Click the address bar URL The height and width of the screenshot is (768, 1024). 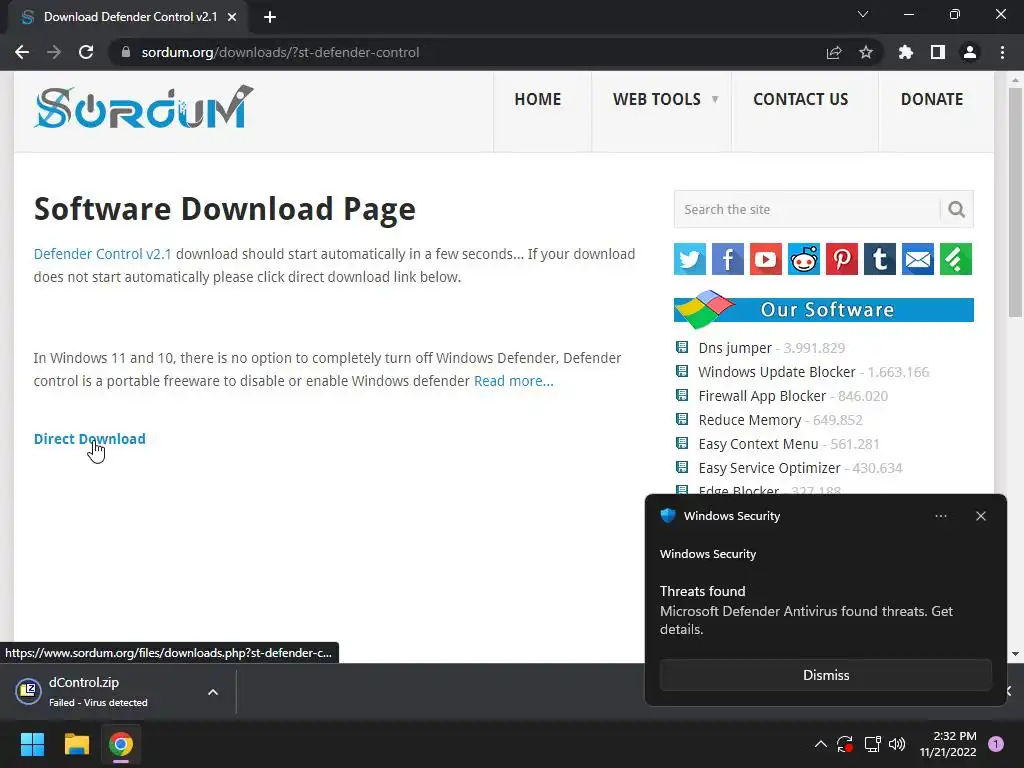point(280,52)
